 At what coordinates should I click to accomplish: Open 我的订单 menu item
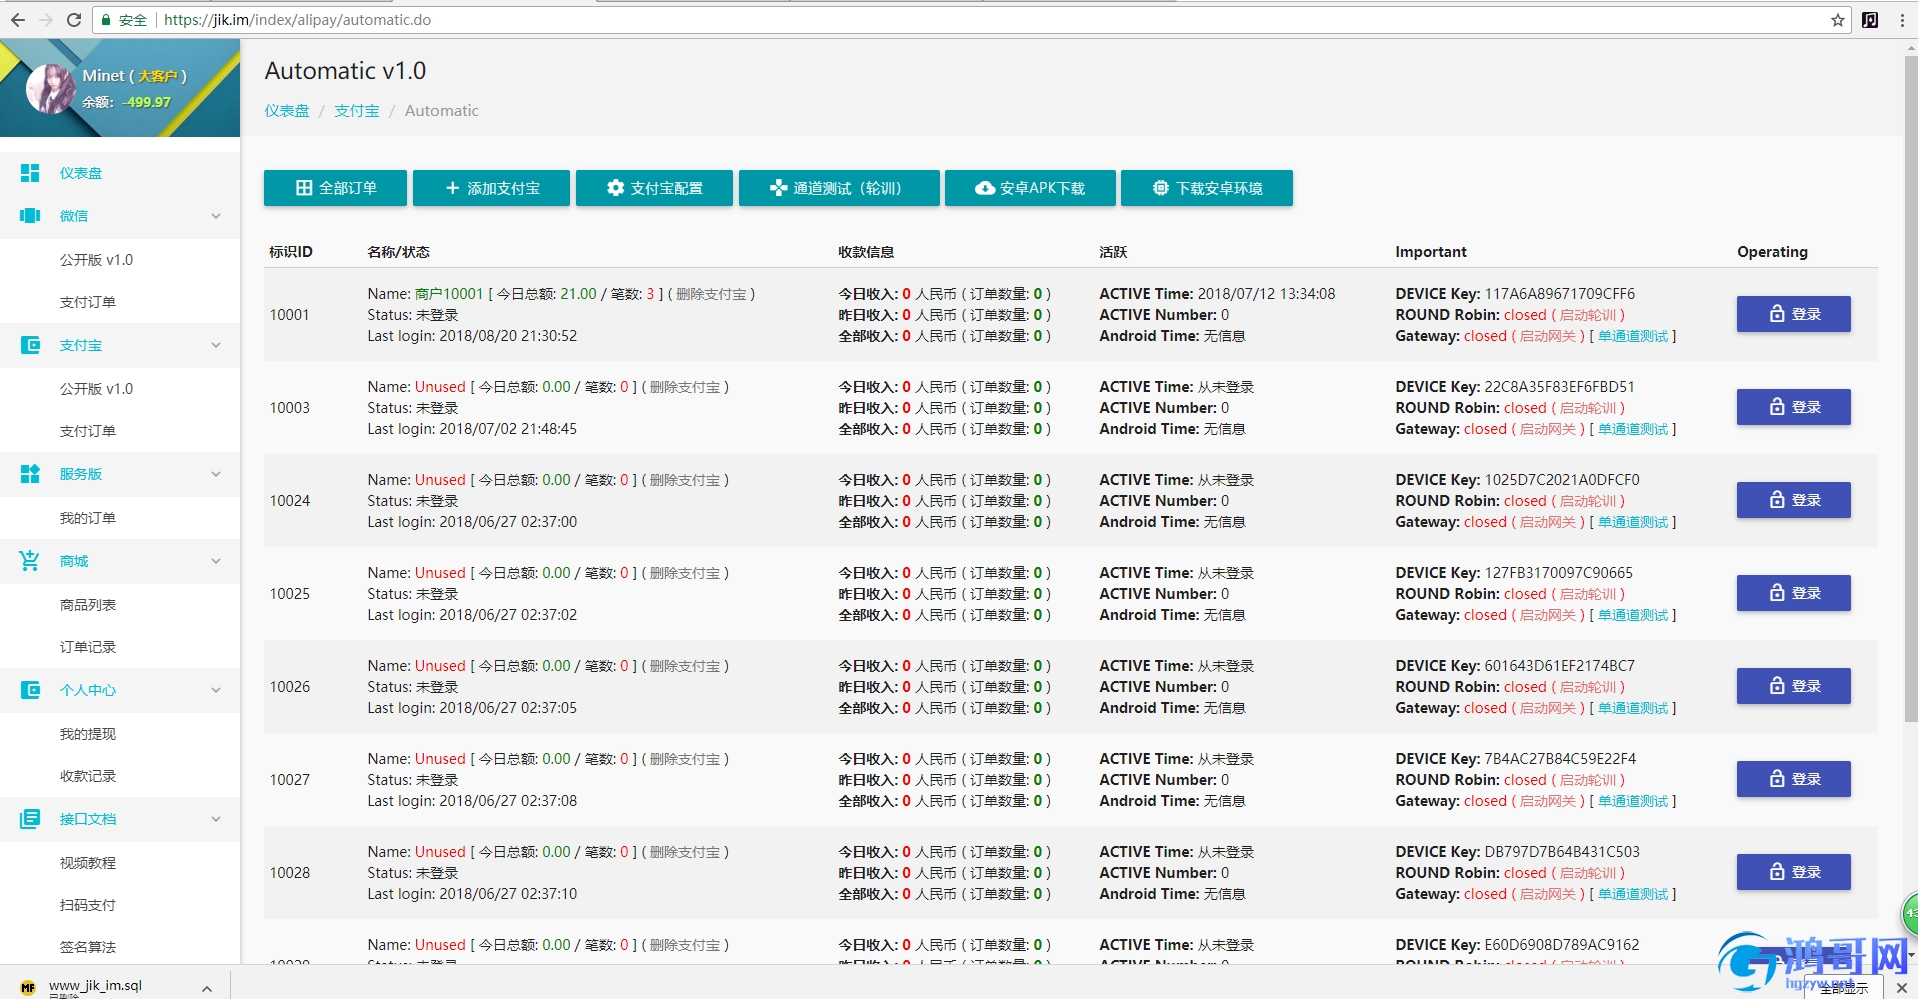pos(88,518)
